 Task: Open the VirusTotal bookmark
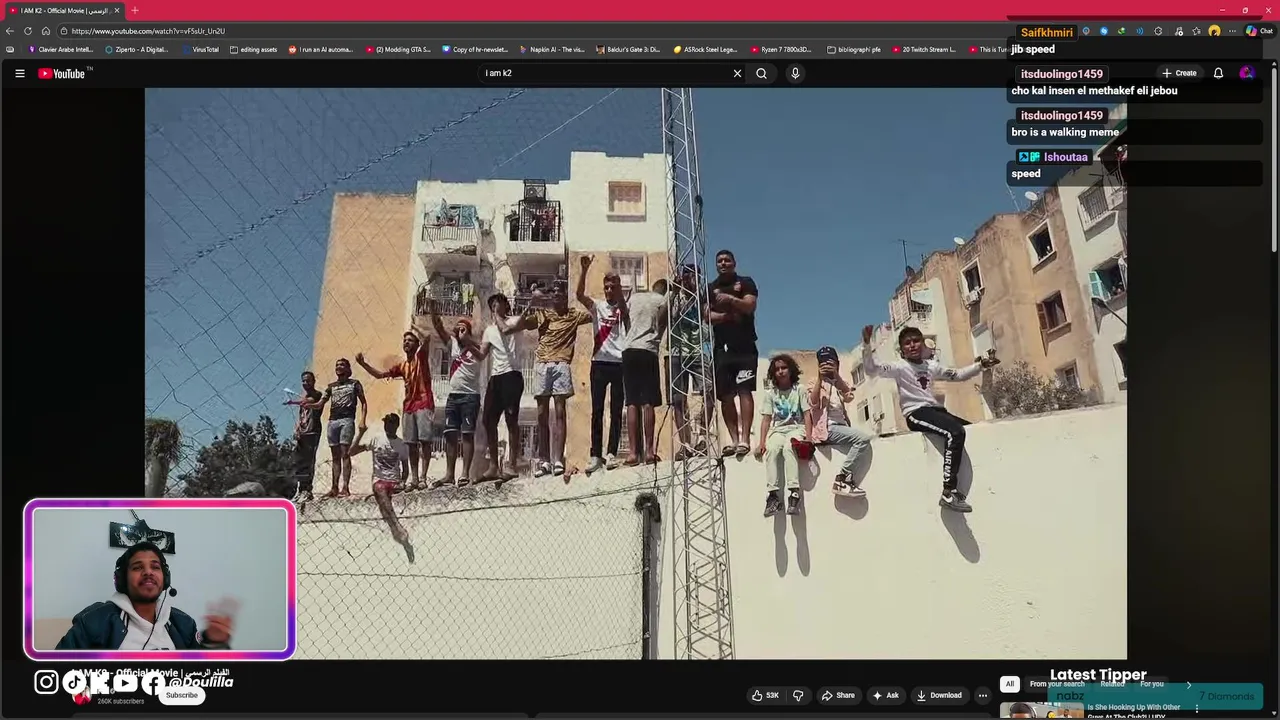point(200,49)
